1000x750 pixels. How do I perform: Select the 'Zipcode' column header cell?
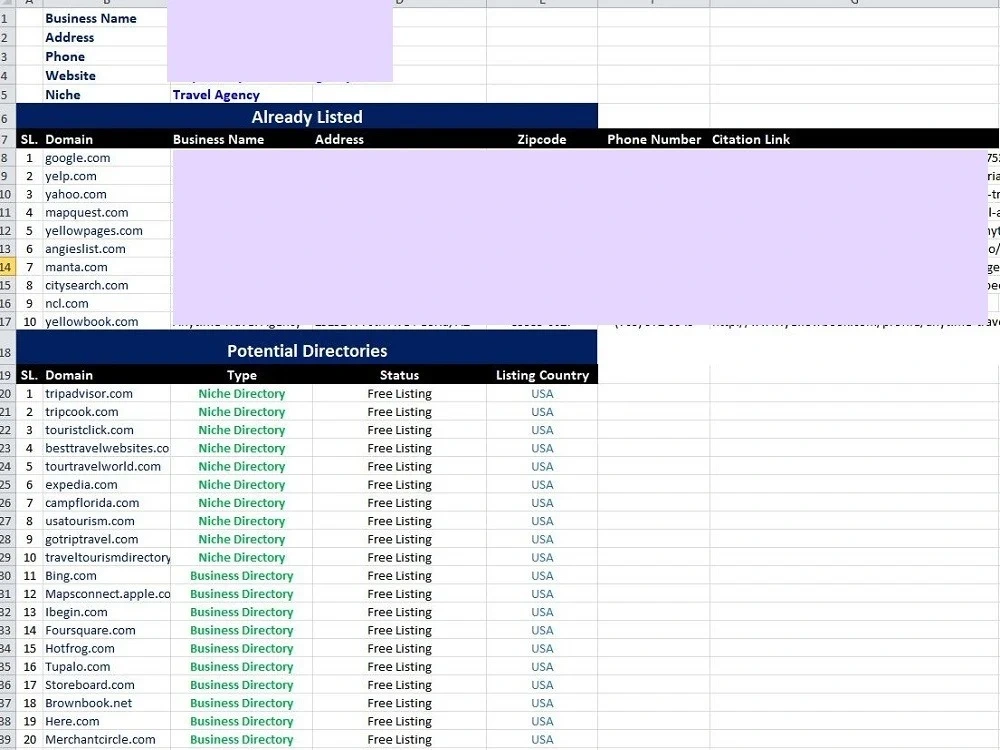click(x=541, y=139)
